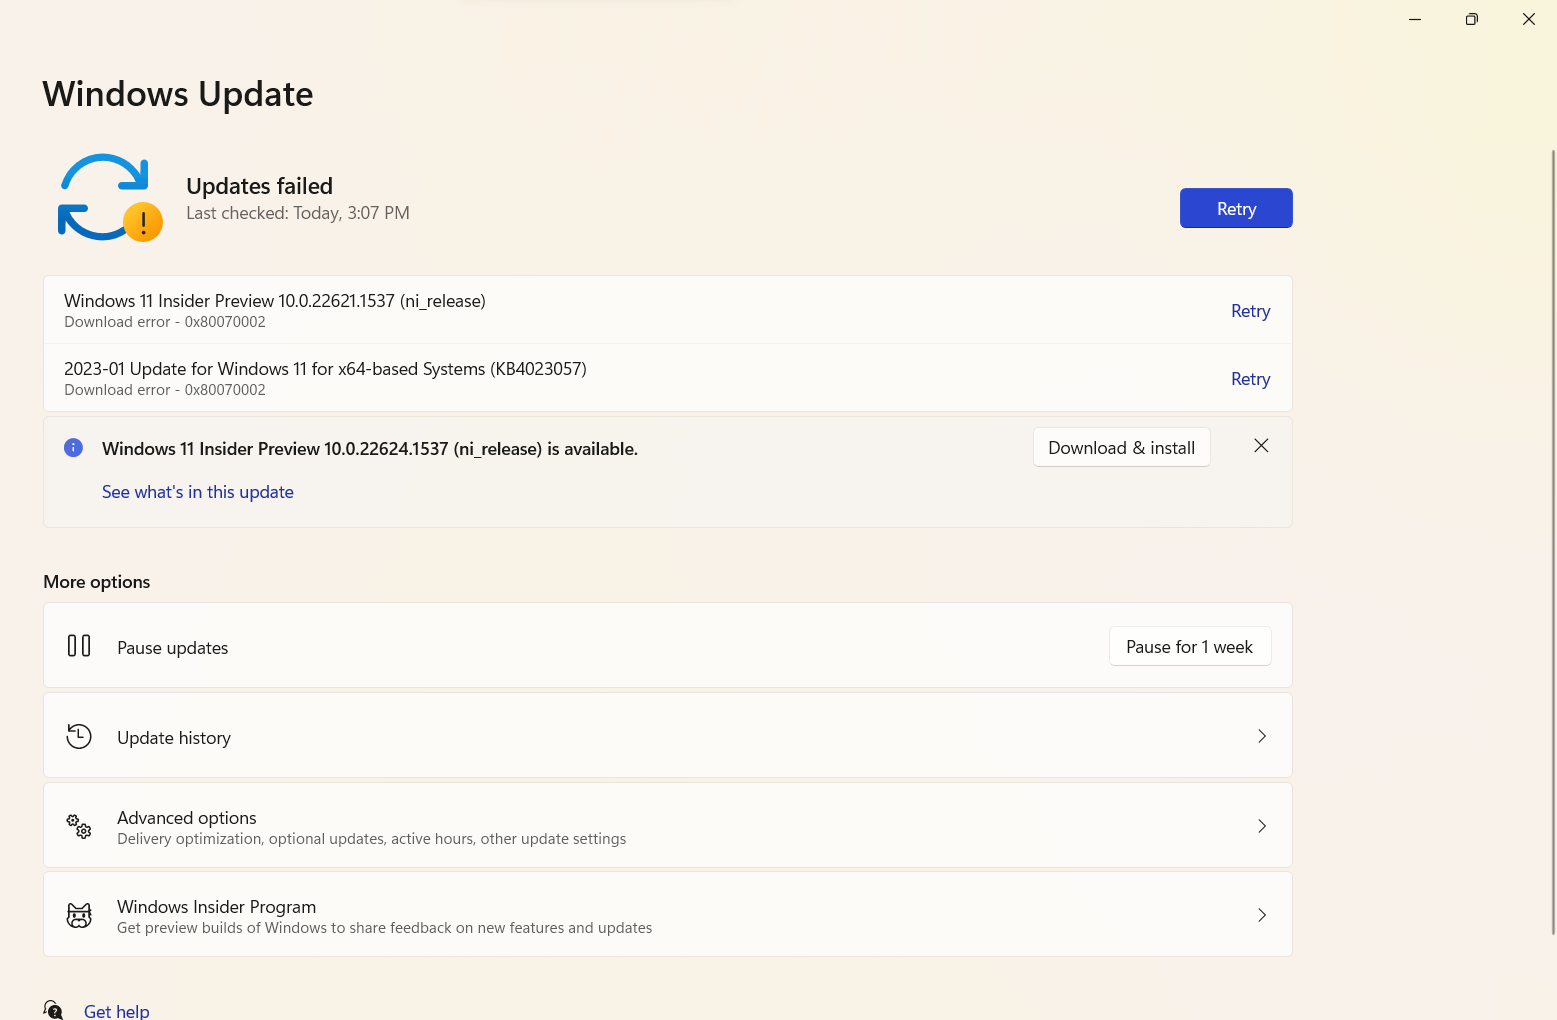Image resolution: width=1557 pixels, height=1020 pixels.
Task: Restore down the Settings window
Action: point(1471,19)
